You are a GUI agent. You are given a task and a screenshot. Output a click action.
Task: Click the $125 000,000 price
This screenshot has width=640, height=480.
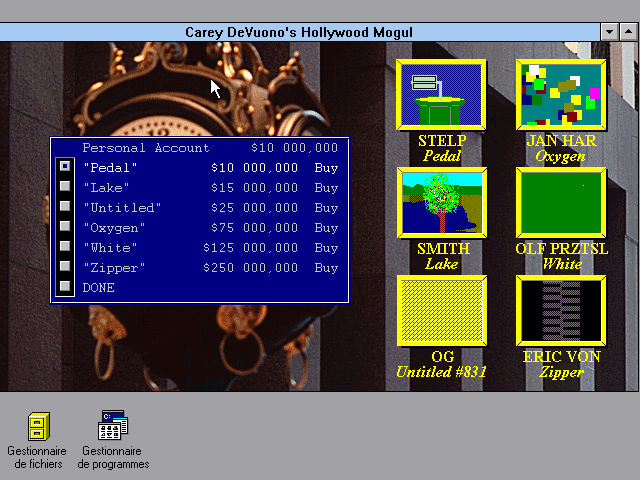251,248
